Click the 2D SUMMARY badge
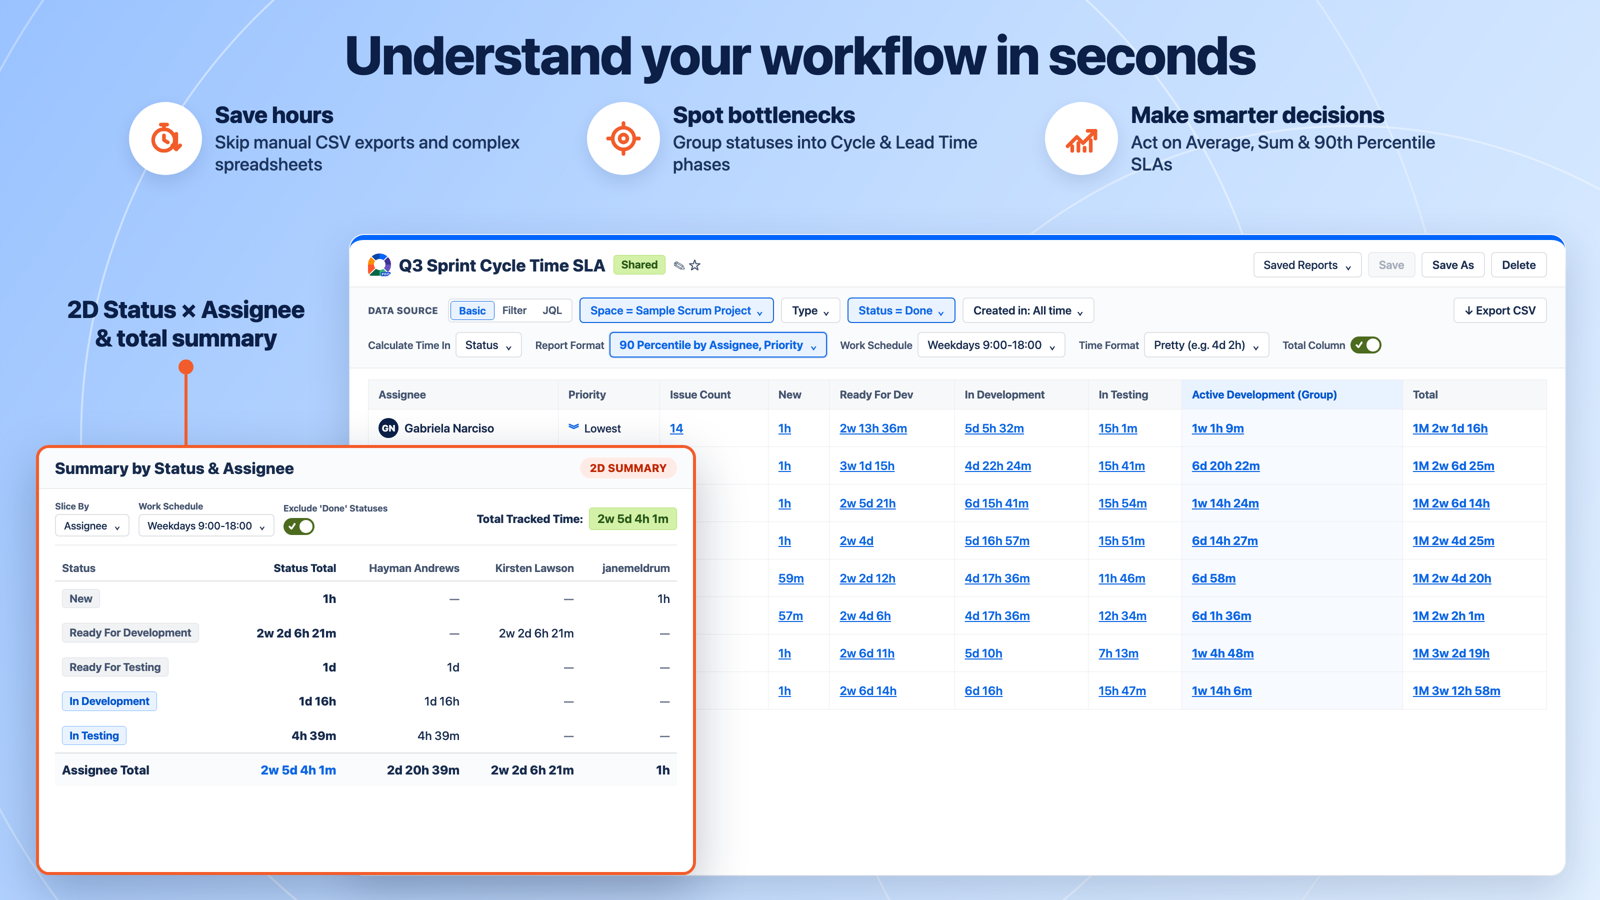 (628, 468)
